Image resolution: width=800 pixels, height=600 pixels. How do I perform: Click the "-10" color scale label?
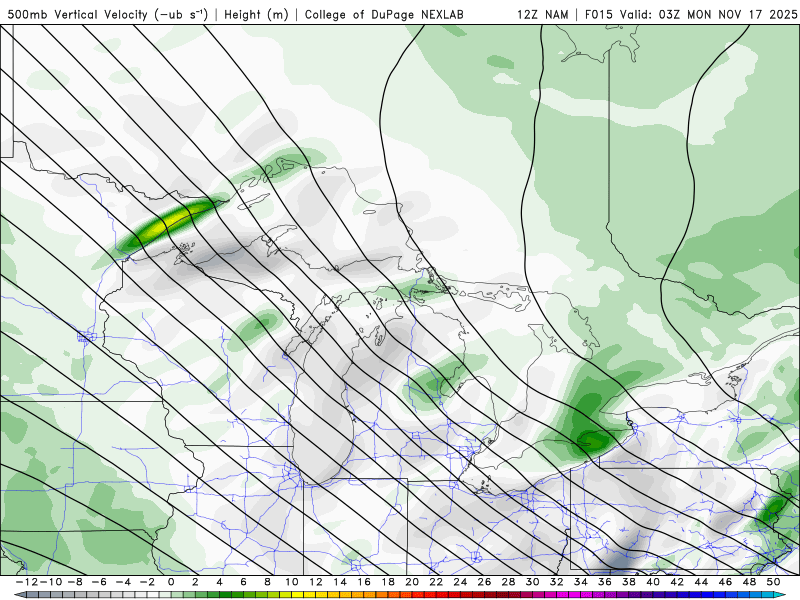click(49, 582)
